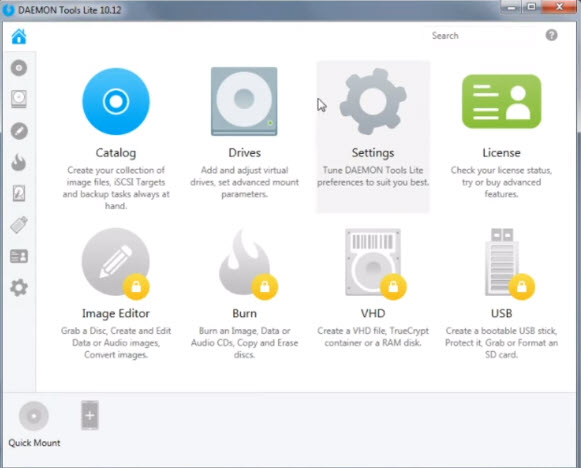Minimize the DAEMON Tools window

coord(511,7)
